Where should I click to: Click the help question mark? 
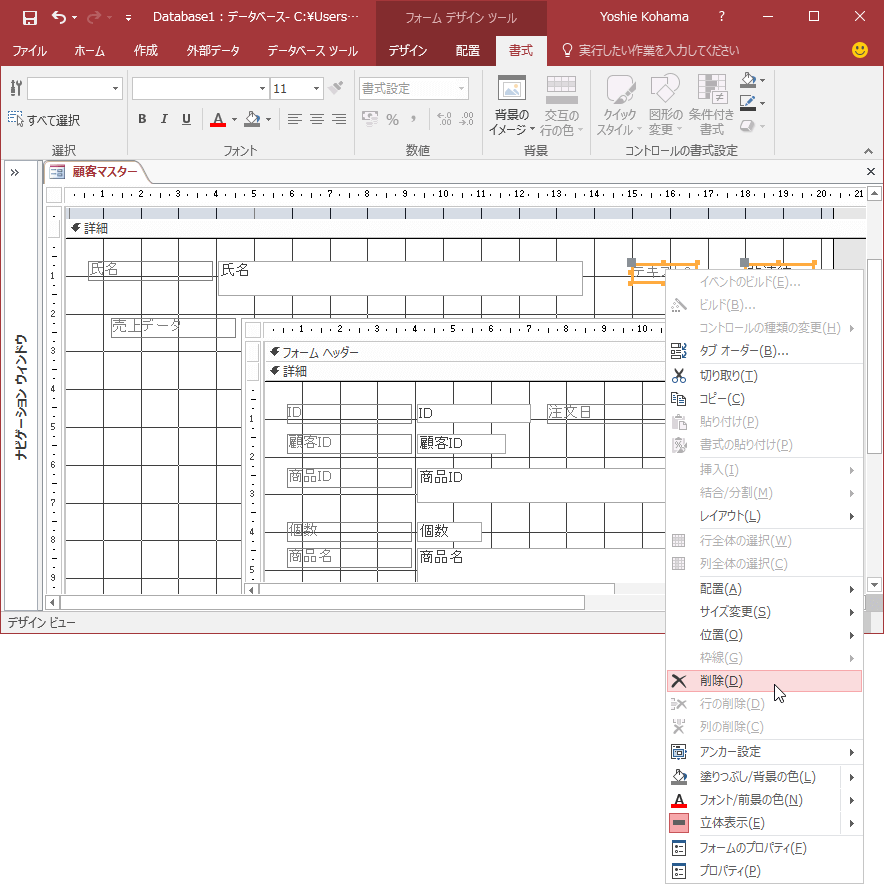[722, 17]
